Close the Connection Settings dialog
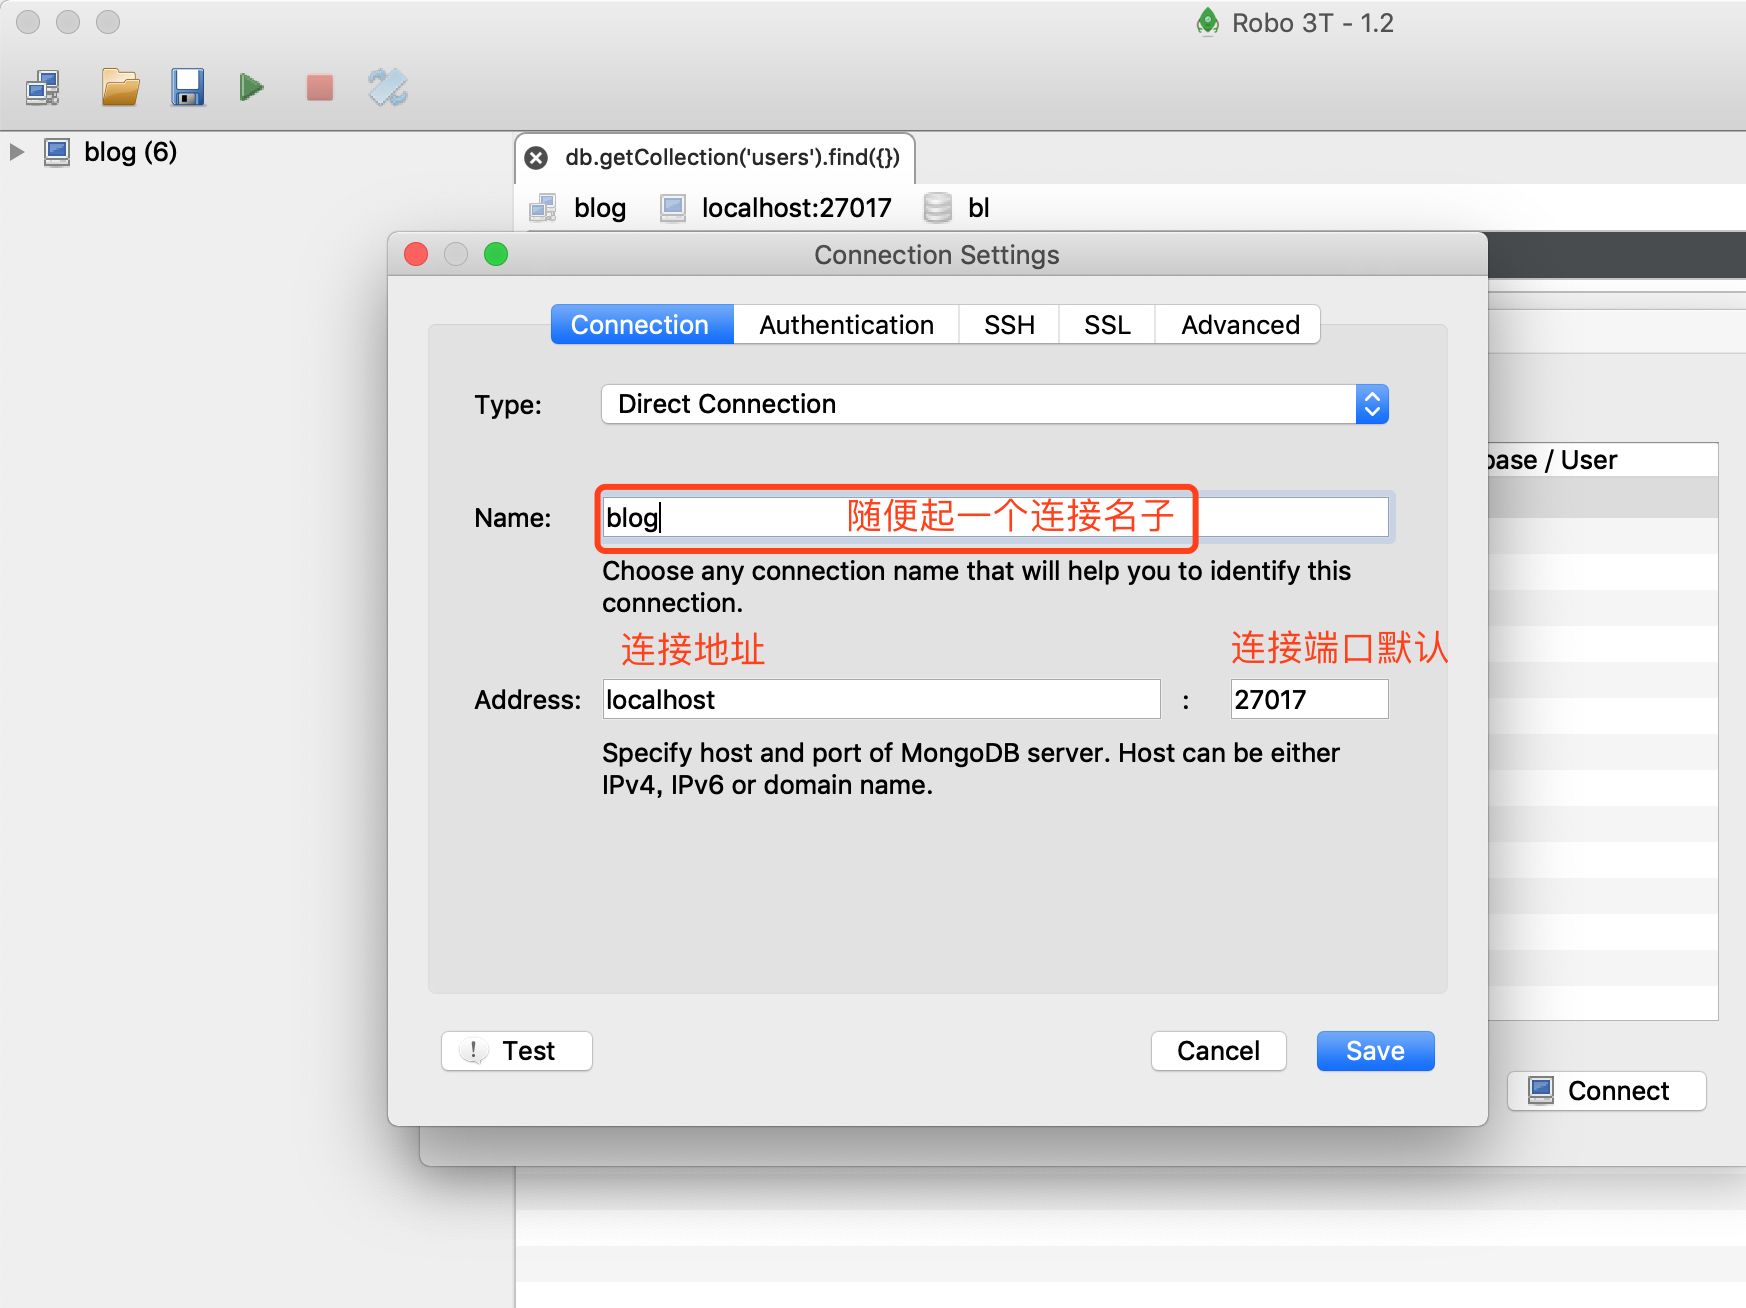This screenshot has height=1308, width=1746. point(416,254)
